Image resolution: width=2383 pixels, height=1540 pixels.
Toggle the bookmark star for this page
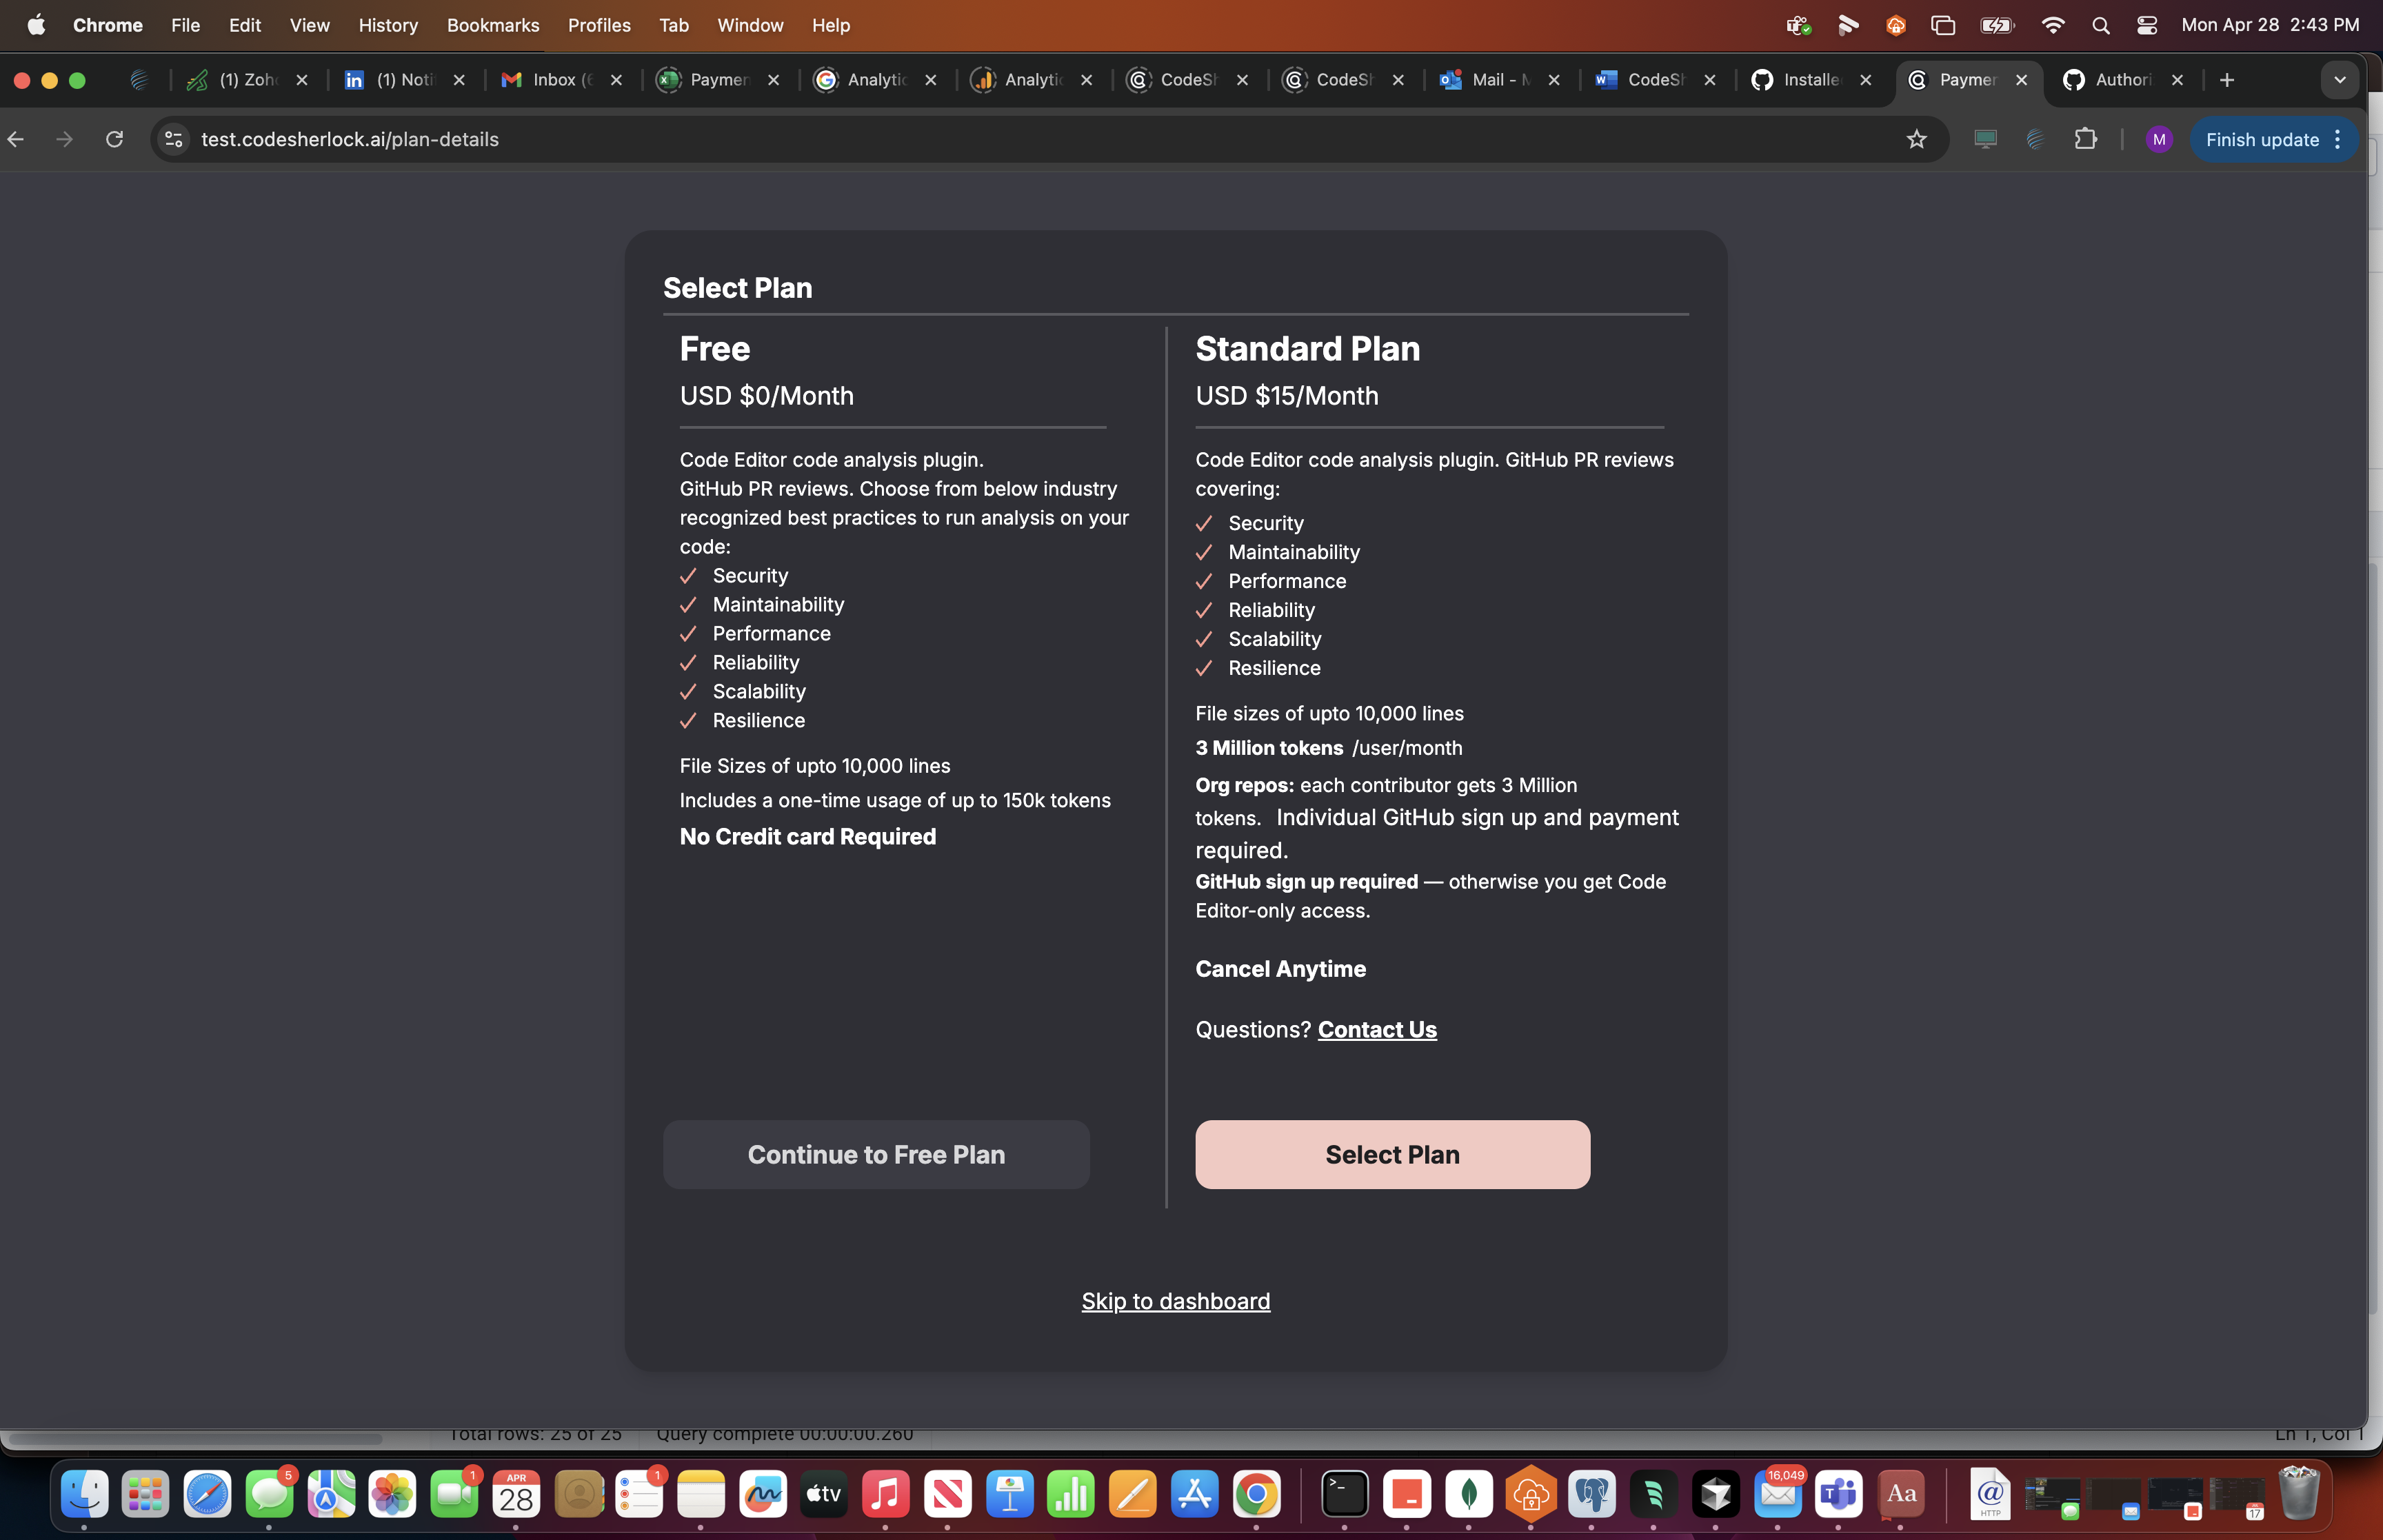[1917, 139]
